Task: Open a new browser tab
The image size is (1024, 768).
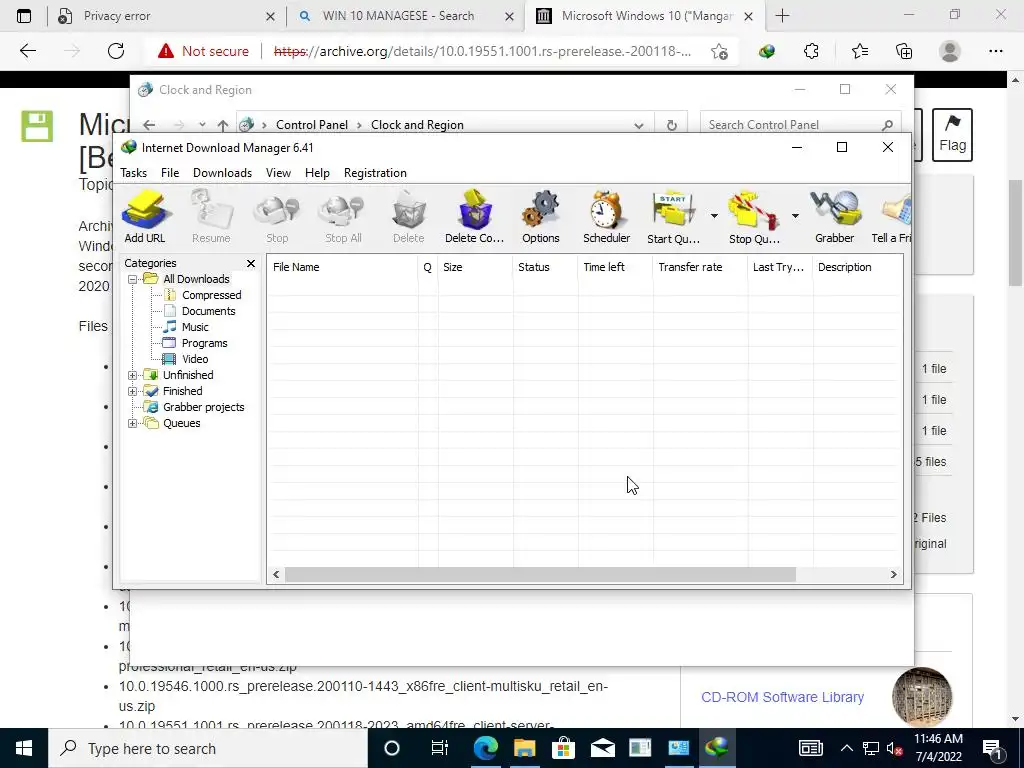Action: tap(782, 16)
